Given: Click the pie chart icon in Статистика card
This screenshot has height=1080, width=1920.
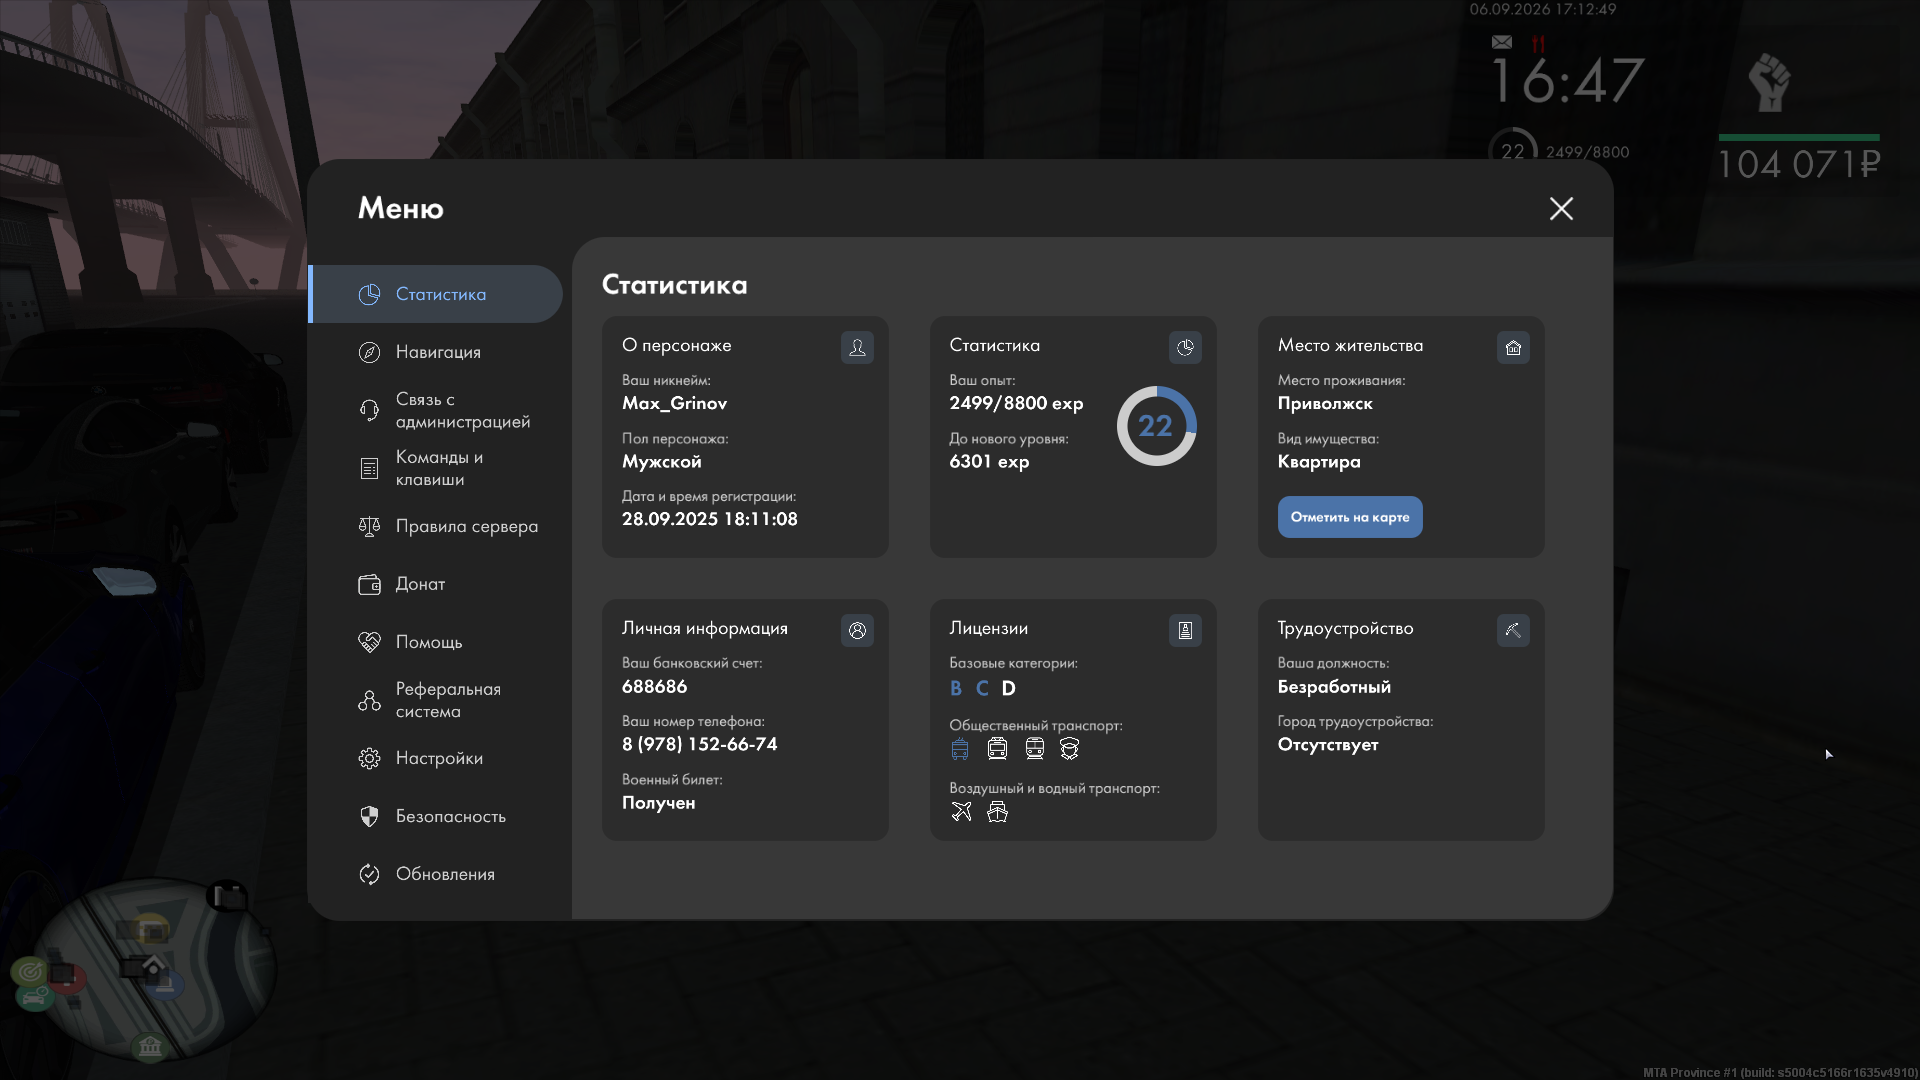Looking at the screenshot, I should pos(1185,347).
